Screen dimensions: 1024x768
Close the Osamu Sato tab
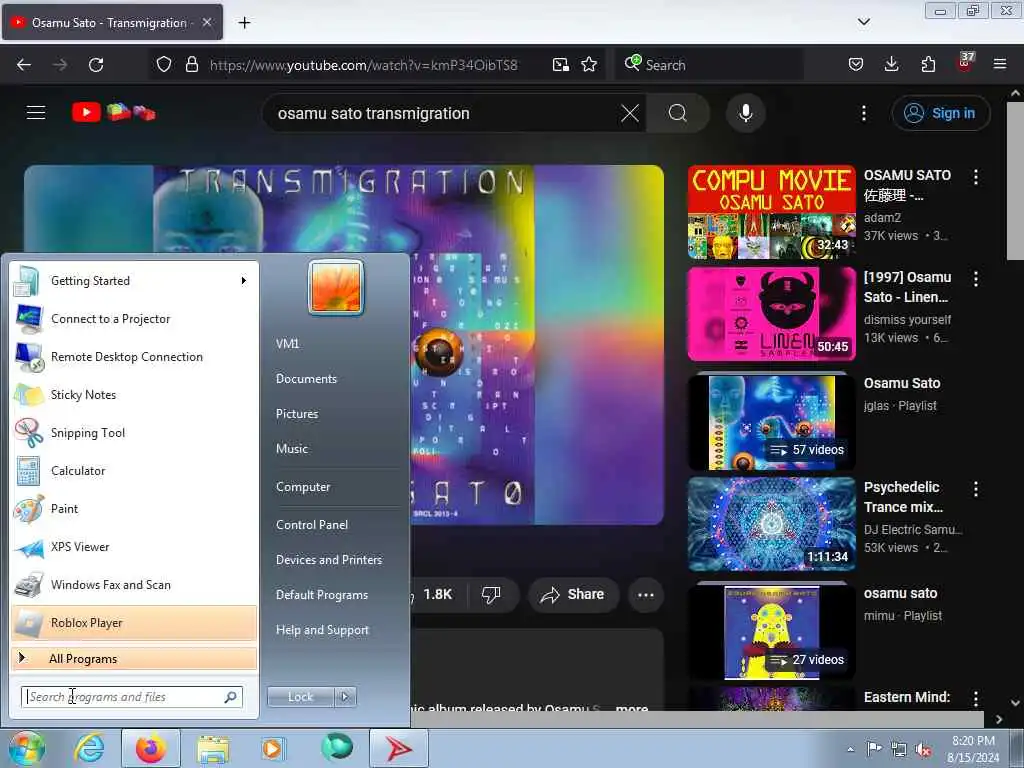click(207, 22)
